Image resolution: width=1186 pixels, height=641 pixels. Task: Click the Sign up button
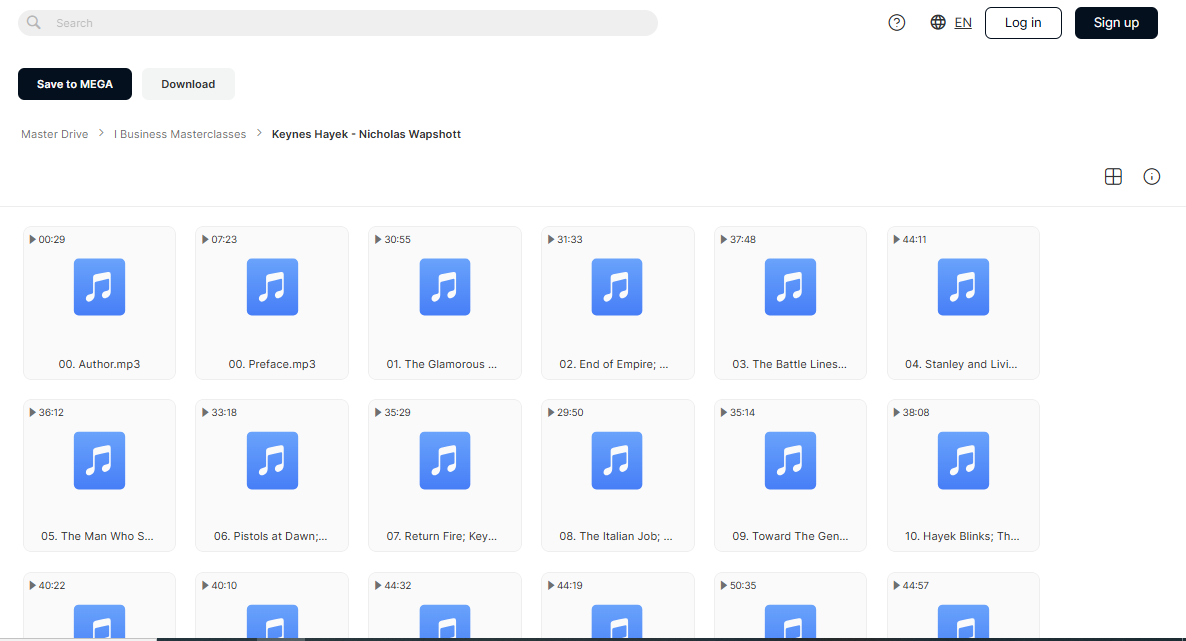1116,23
